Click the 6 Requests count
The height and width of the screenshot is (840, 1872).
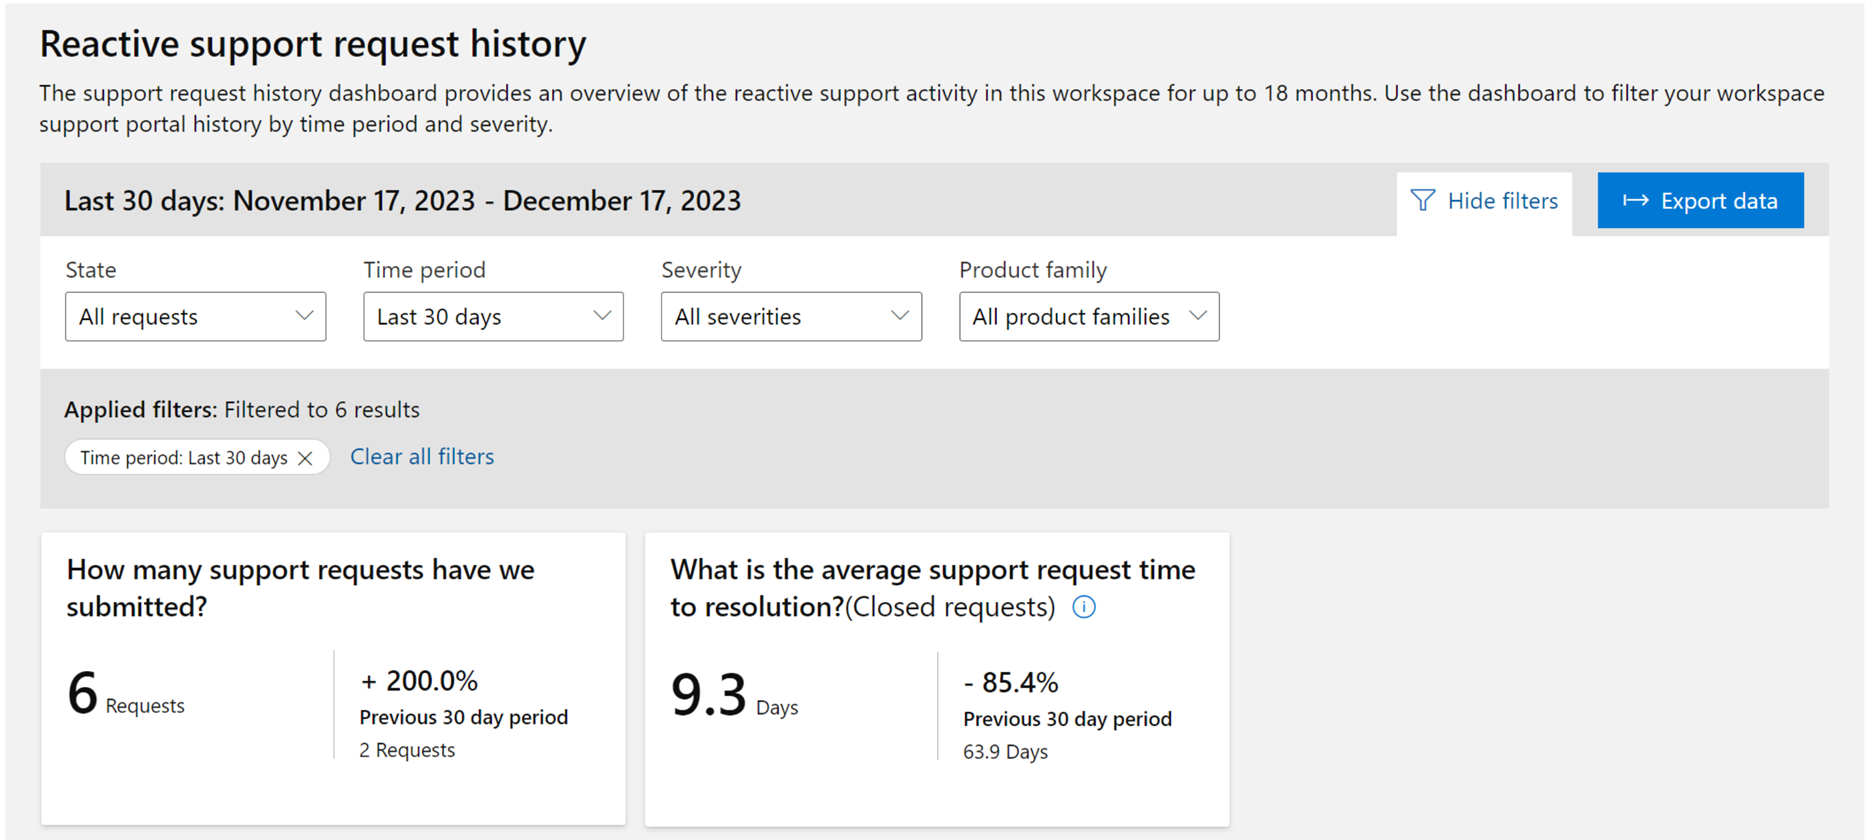[126, 693]
